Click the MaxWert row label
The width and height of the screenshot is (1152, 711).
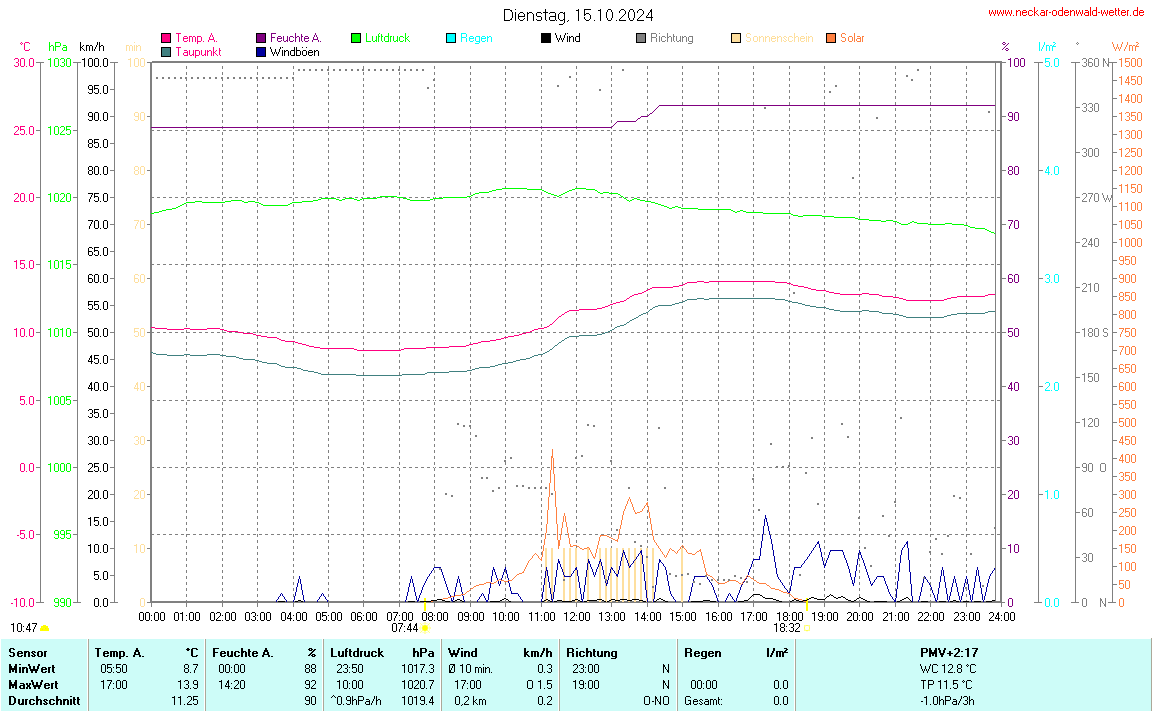[32, 684]
